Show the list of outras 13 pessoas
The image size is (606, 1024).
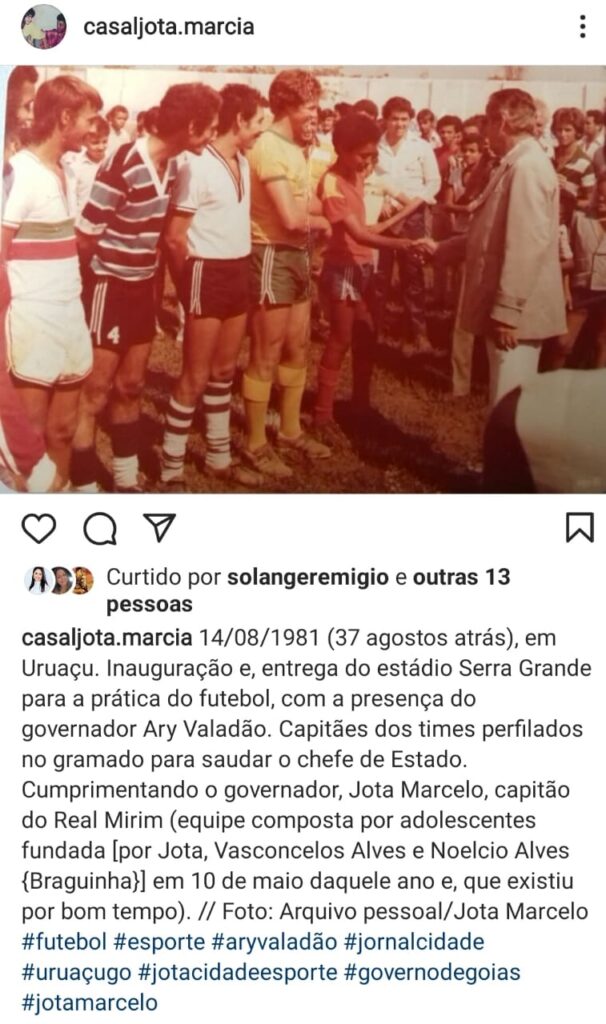[308, 590]
